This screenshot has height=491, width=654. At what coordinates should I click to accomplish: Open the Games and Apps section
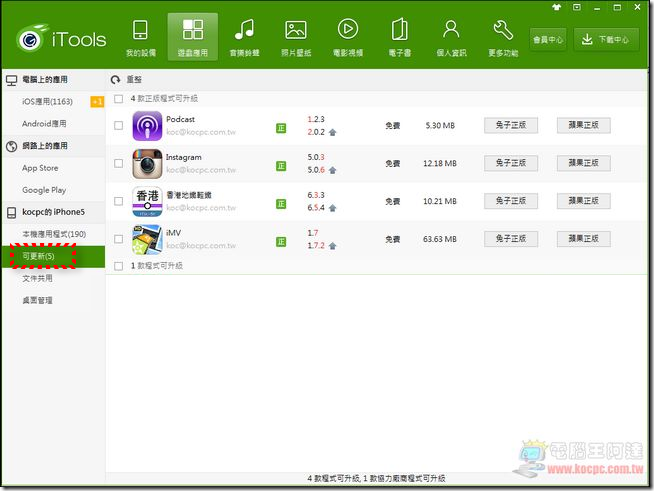(x=193, y=37)
